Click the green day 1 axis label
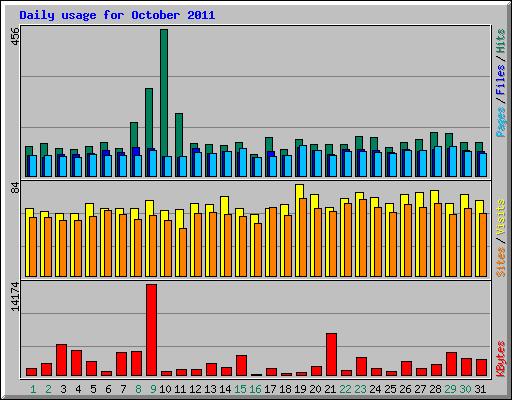Screen dimensions: 512x400 pyautogui.click(x=33, y=389)
